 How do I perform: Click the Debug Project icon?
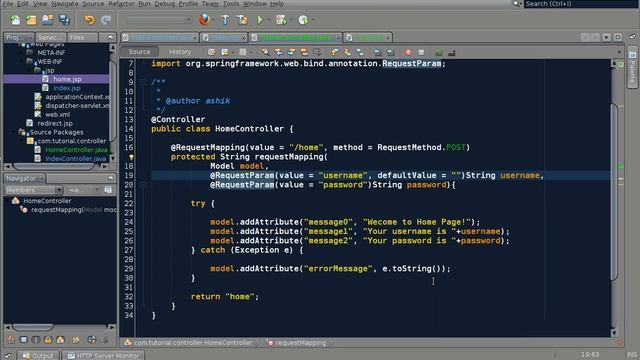[281, 20]
